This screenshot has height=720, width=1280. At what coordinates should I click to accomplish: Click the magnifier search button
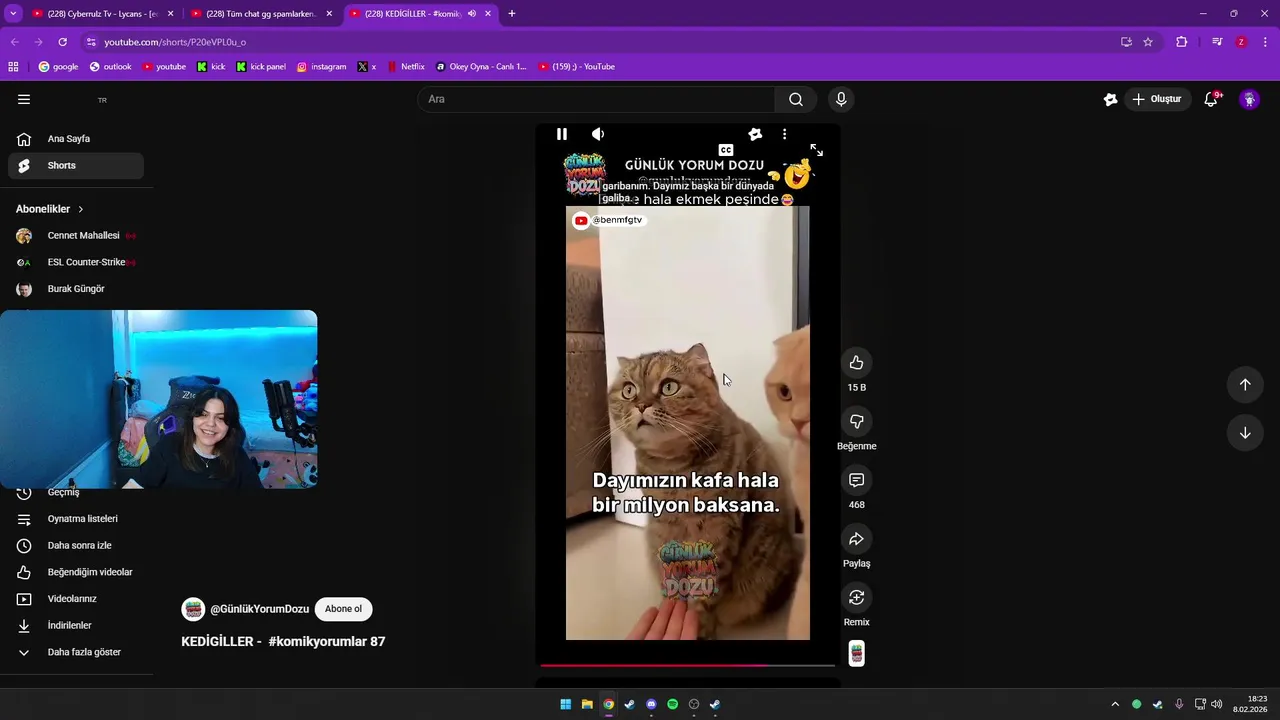pyautogui.click(x=796, y=99)
